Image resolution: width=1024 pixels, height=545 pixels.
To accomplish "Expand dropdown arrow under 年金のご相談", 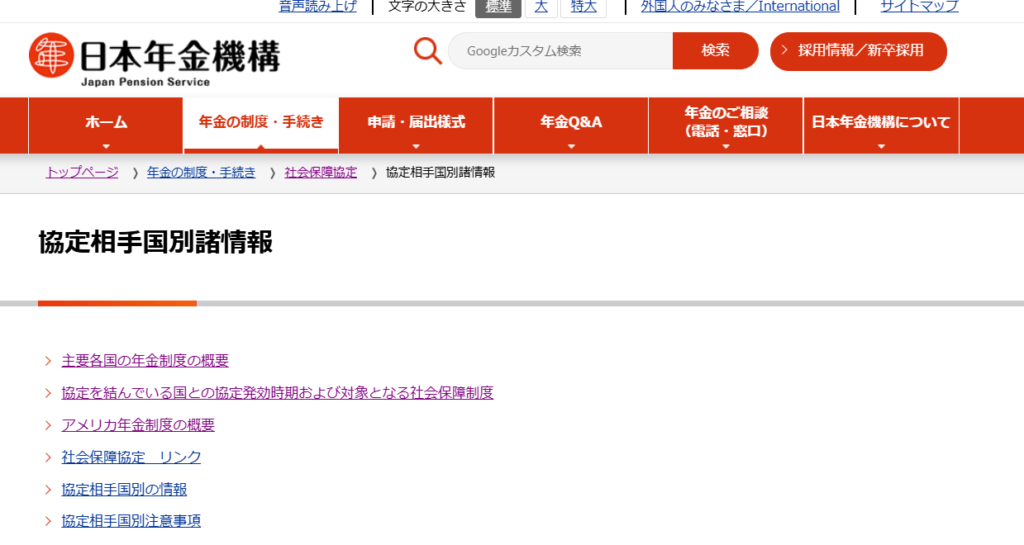I will tap(726, 147).
